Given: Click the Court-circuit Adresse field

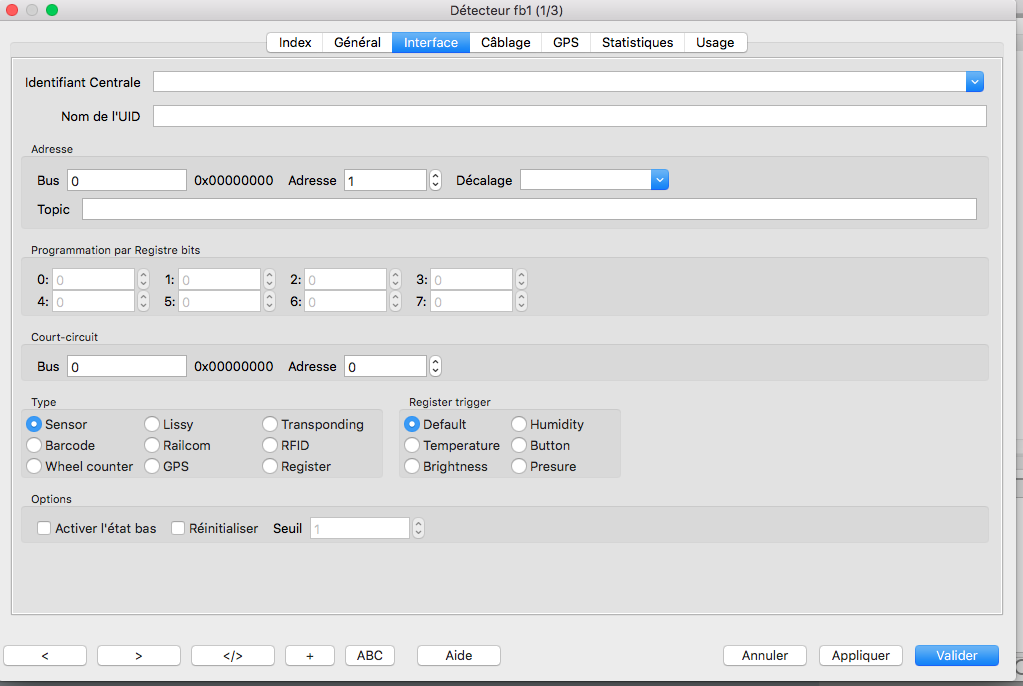Looking at the screenshot, I should point(386,367).
